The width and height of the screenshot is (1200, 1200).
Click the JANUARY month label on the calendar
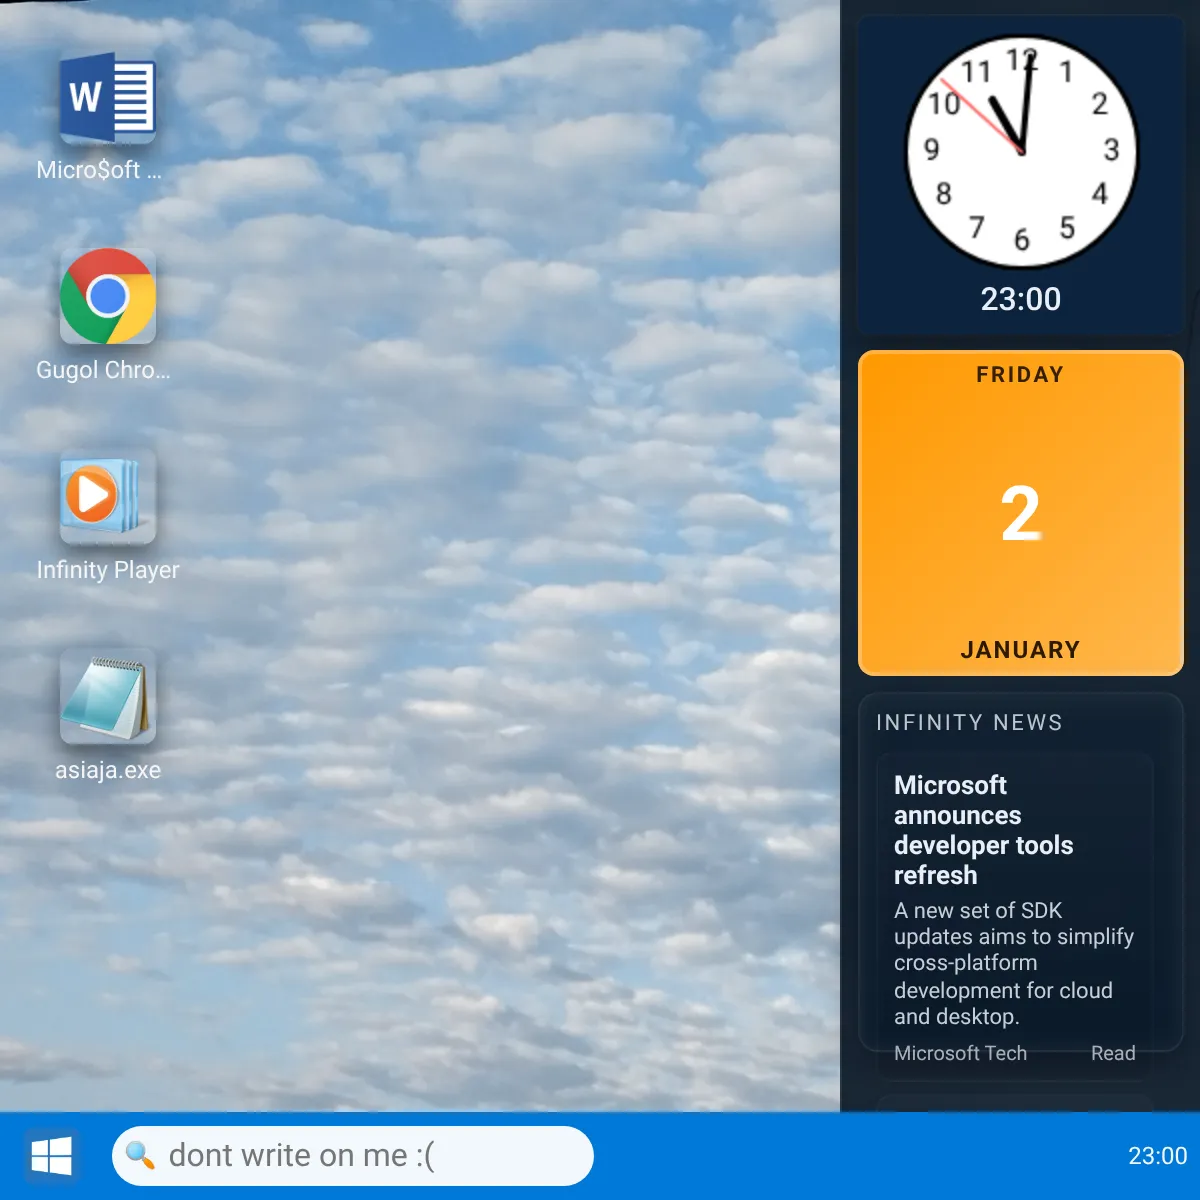(1020, 650)
